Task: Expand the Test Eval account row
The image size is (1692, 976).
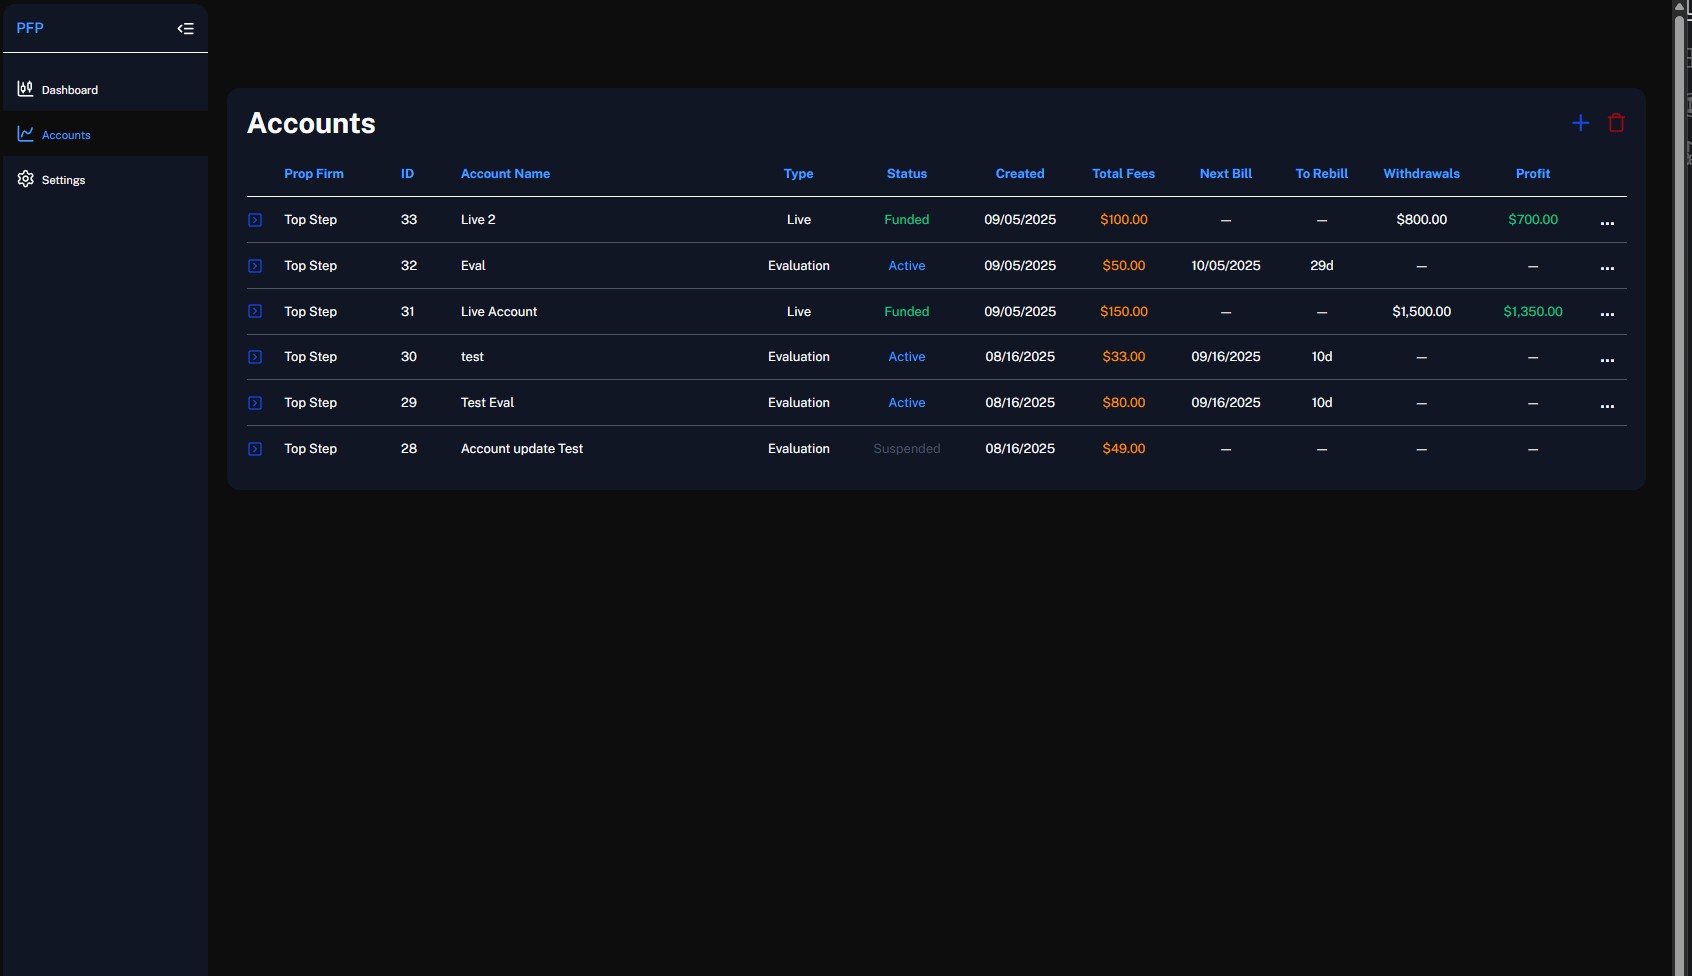Action: (255, 403)
